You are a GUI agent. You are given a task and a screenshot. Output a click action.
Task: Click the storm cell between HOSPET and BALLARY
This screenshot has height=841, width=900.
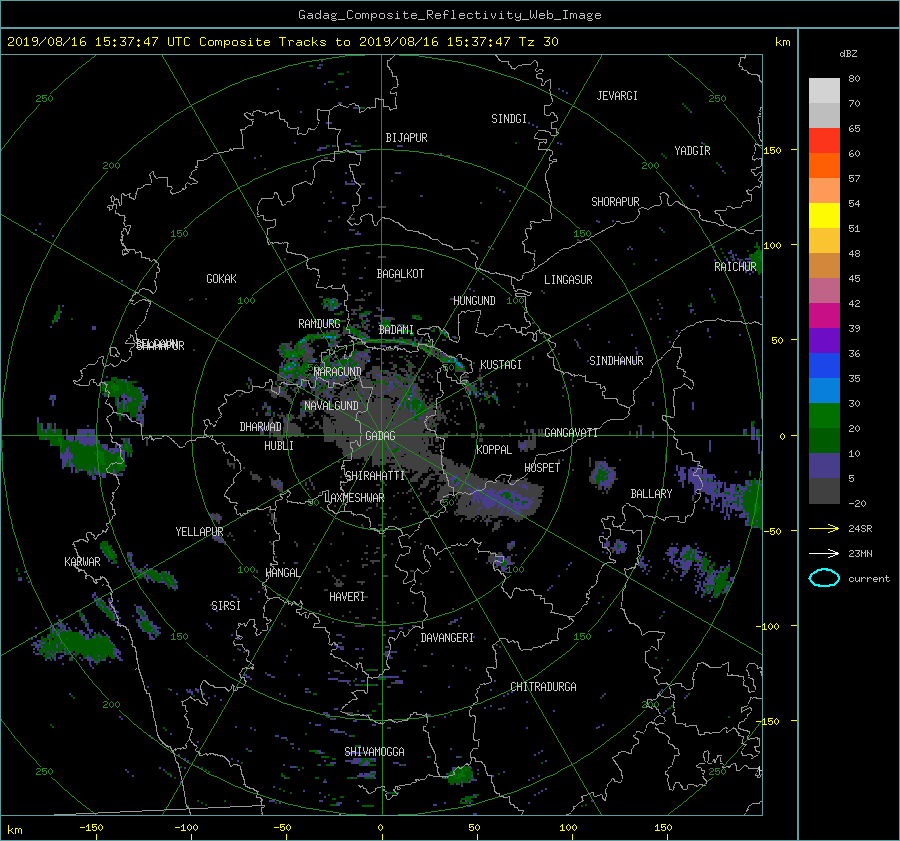click(602, 475)
